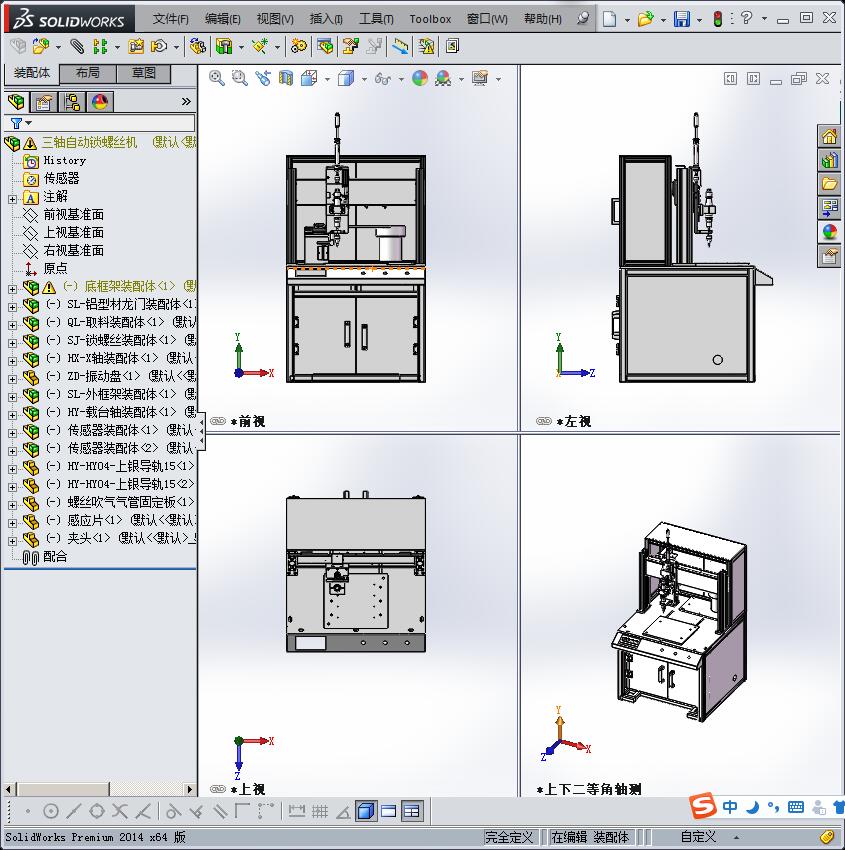Open the Hide/Show Items glasses dropdown arrow
The width and height of the screenshot is (845, 850).
[x=401, y=80]
